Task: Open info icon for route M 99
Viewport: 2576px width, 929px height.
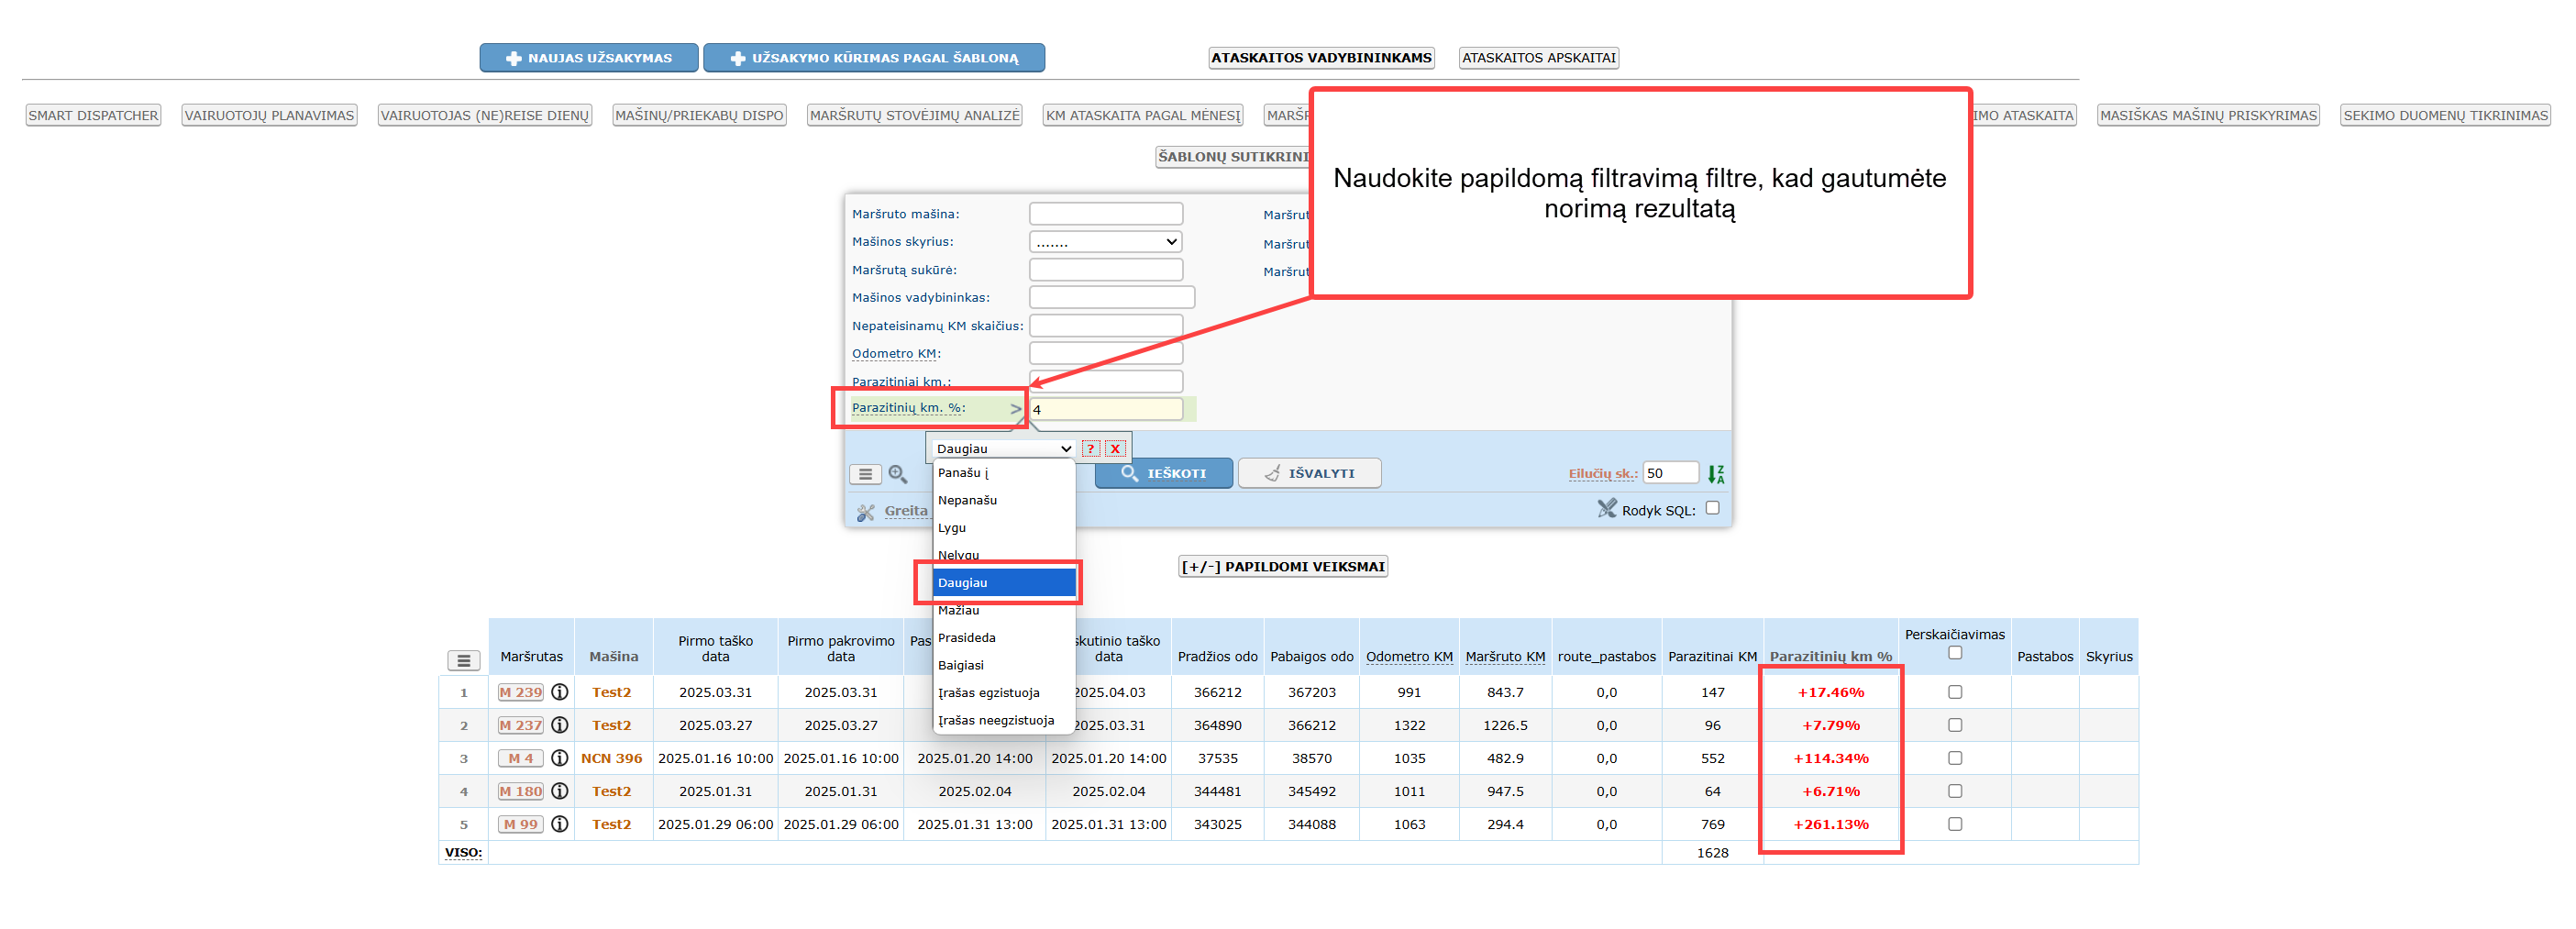Action: tap(560, 824)
